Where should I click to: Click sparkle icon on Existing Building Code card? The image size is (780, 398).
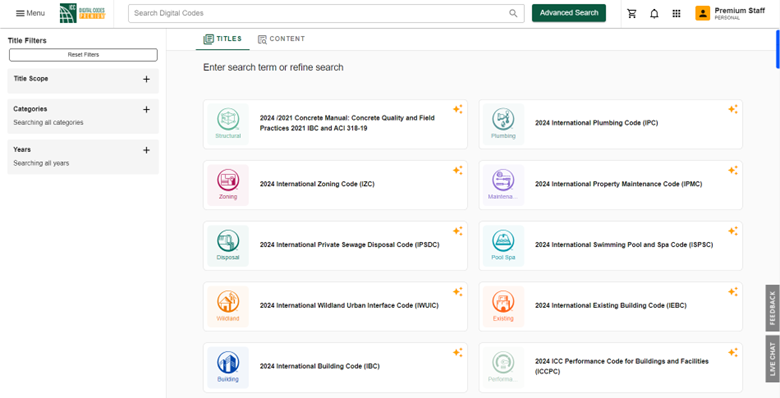[x=733, y=292]
